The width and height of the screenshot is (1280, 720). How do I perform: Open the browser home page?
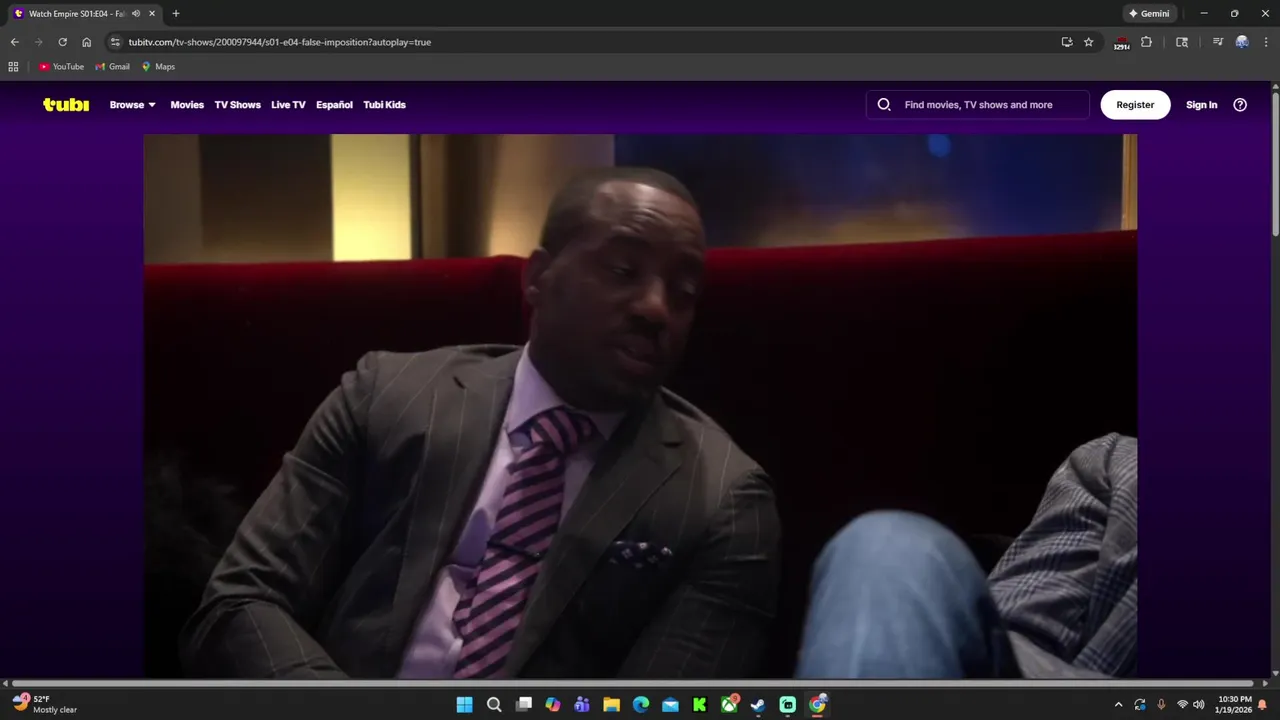pyautogui.click(x=86, y=42)
